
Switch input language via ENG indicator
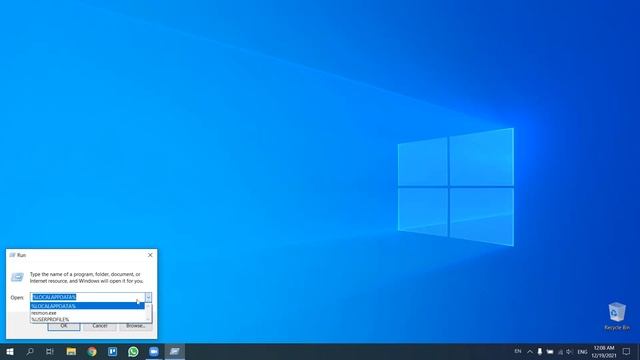tap(582, 351)
